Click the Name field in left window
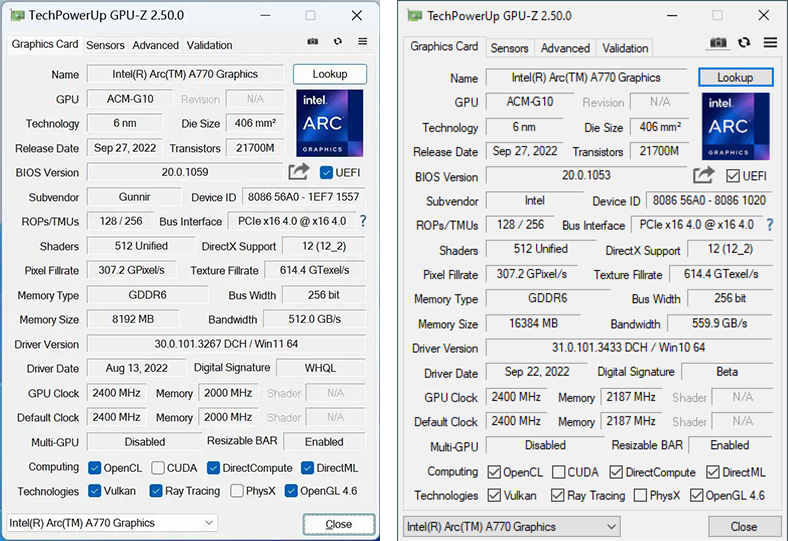 pyautogui.click(x=185, y=74)
